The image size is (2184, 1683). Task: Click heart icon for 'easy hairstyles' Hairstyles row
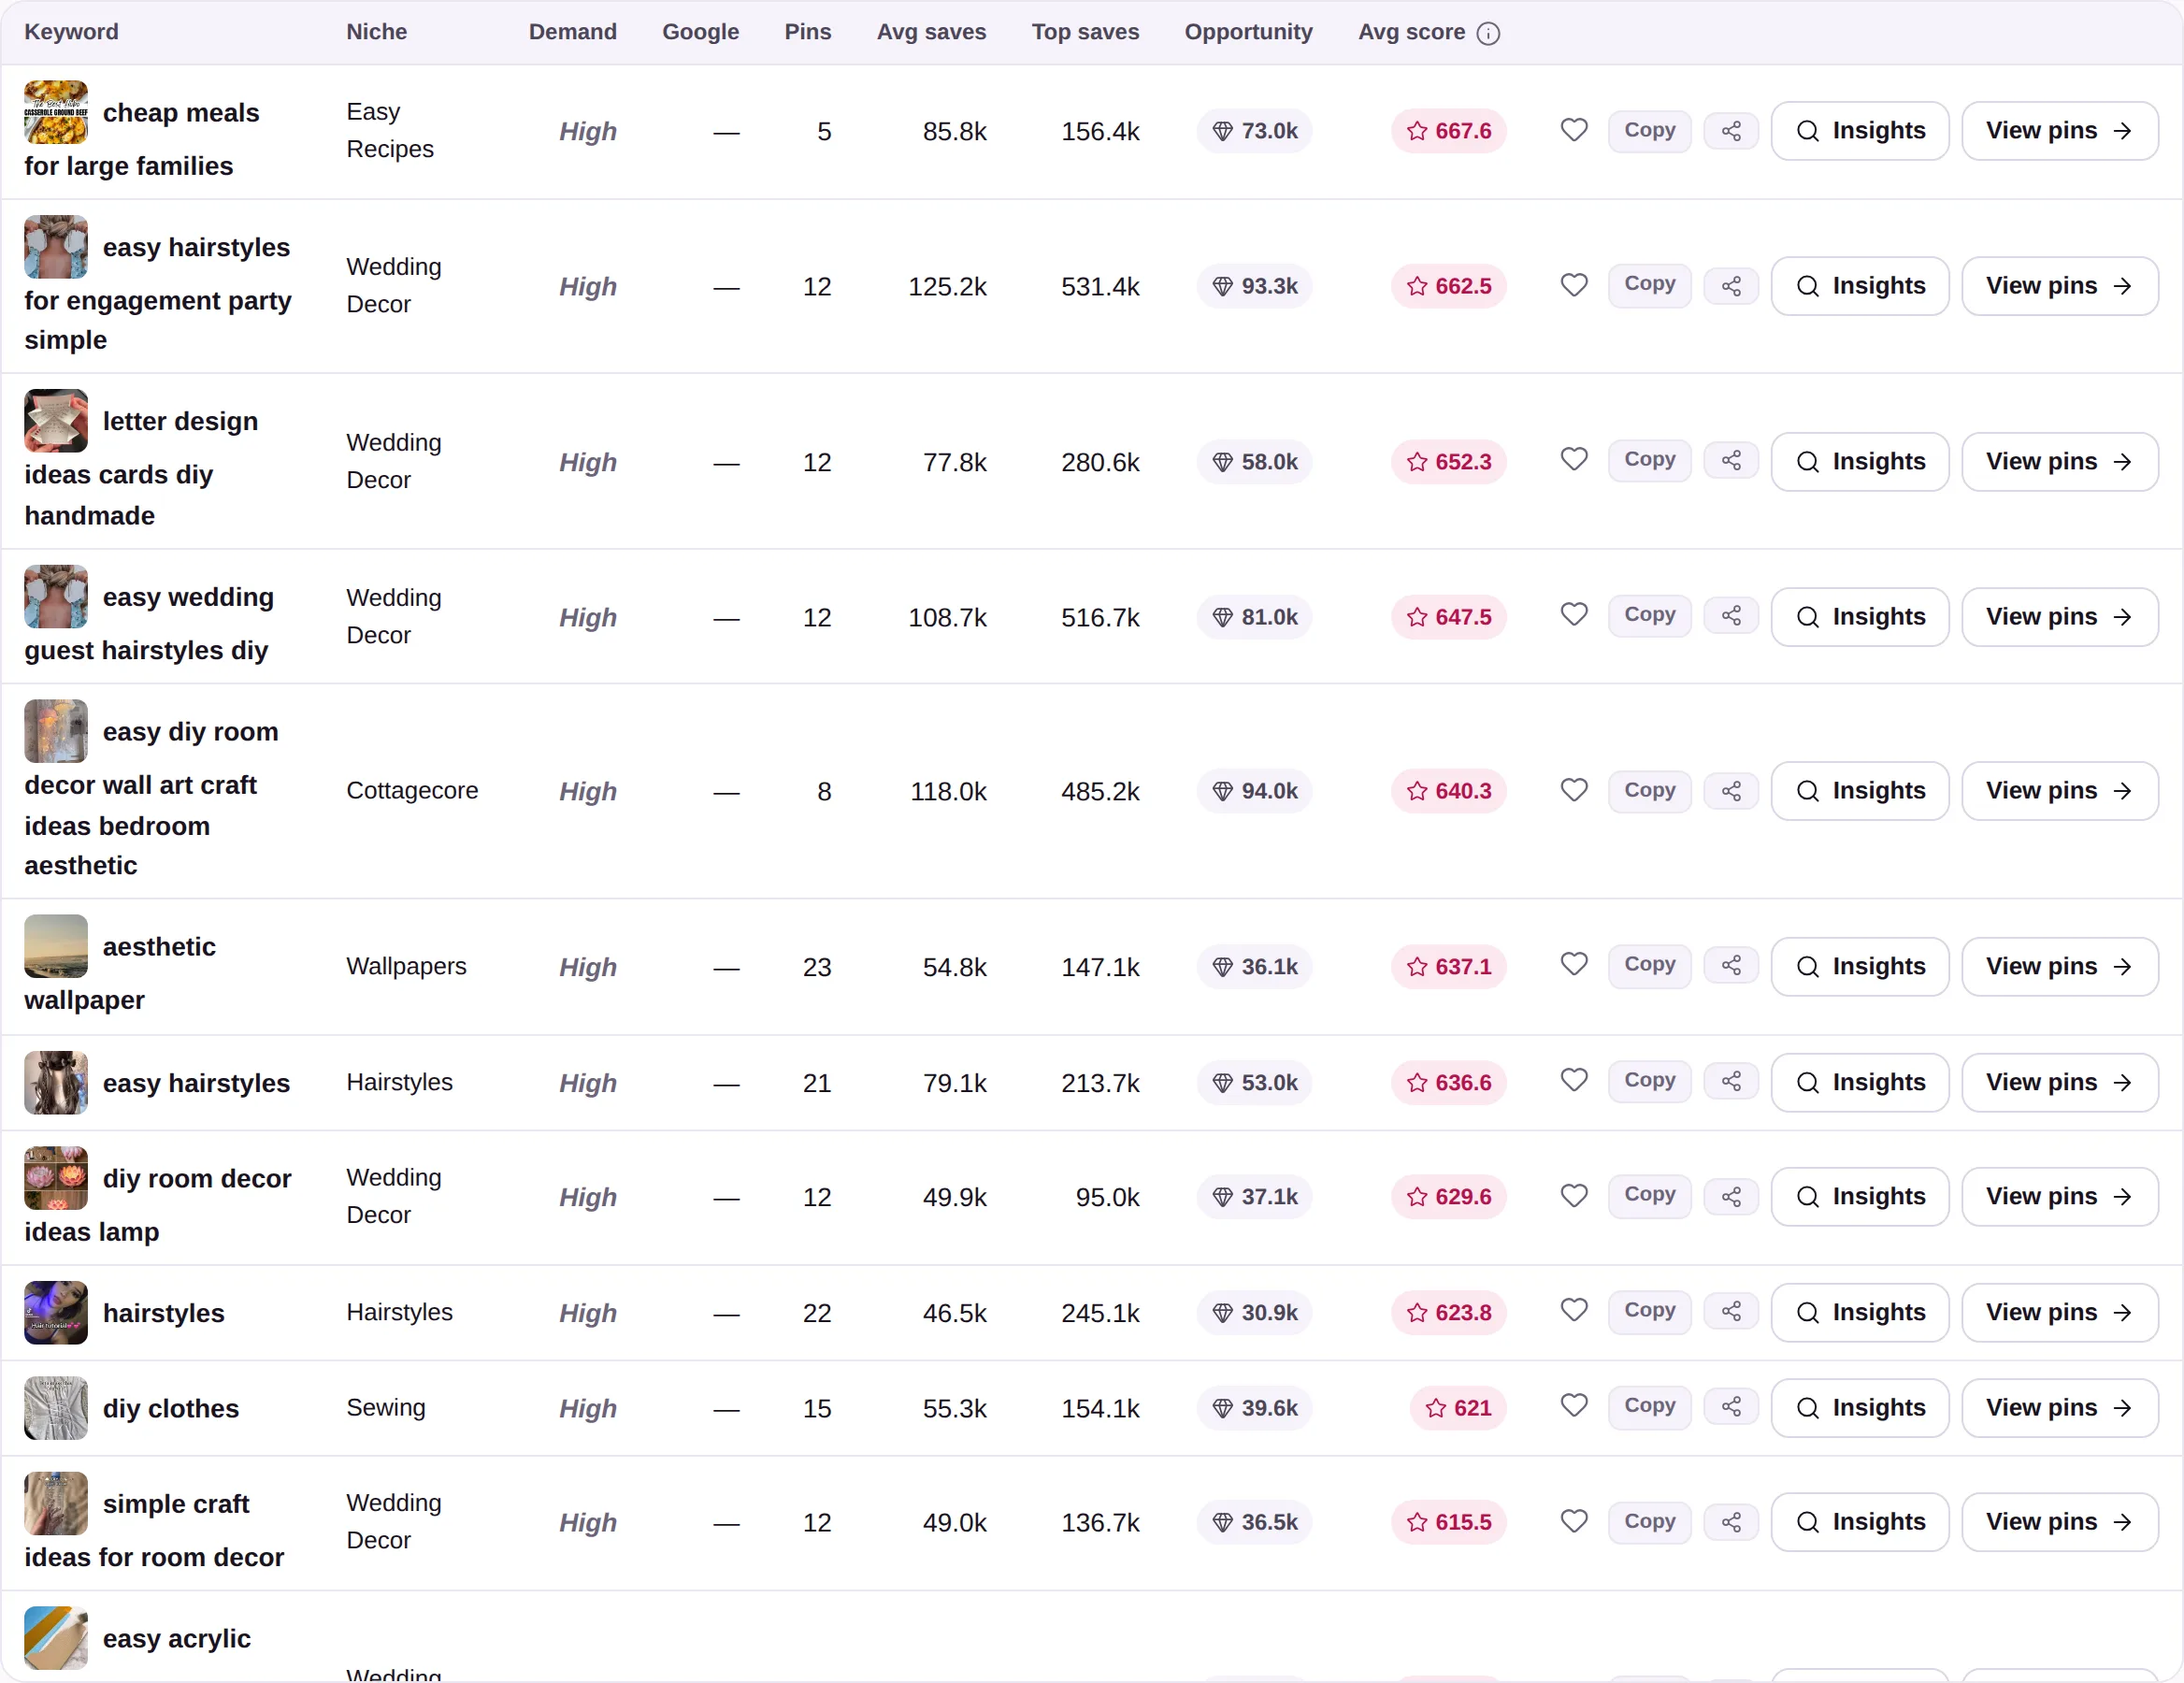[1574, 1081]
